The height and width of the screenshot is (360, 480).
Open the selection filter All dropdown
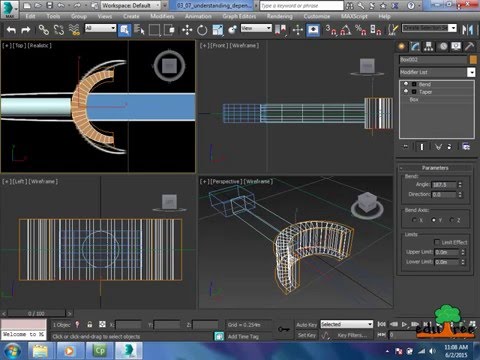[x=100, y=28]
